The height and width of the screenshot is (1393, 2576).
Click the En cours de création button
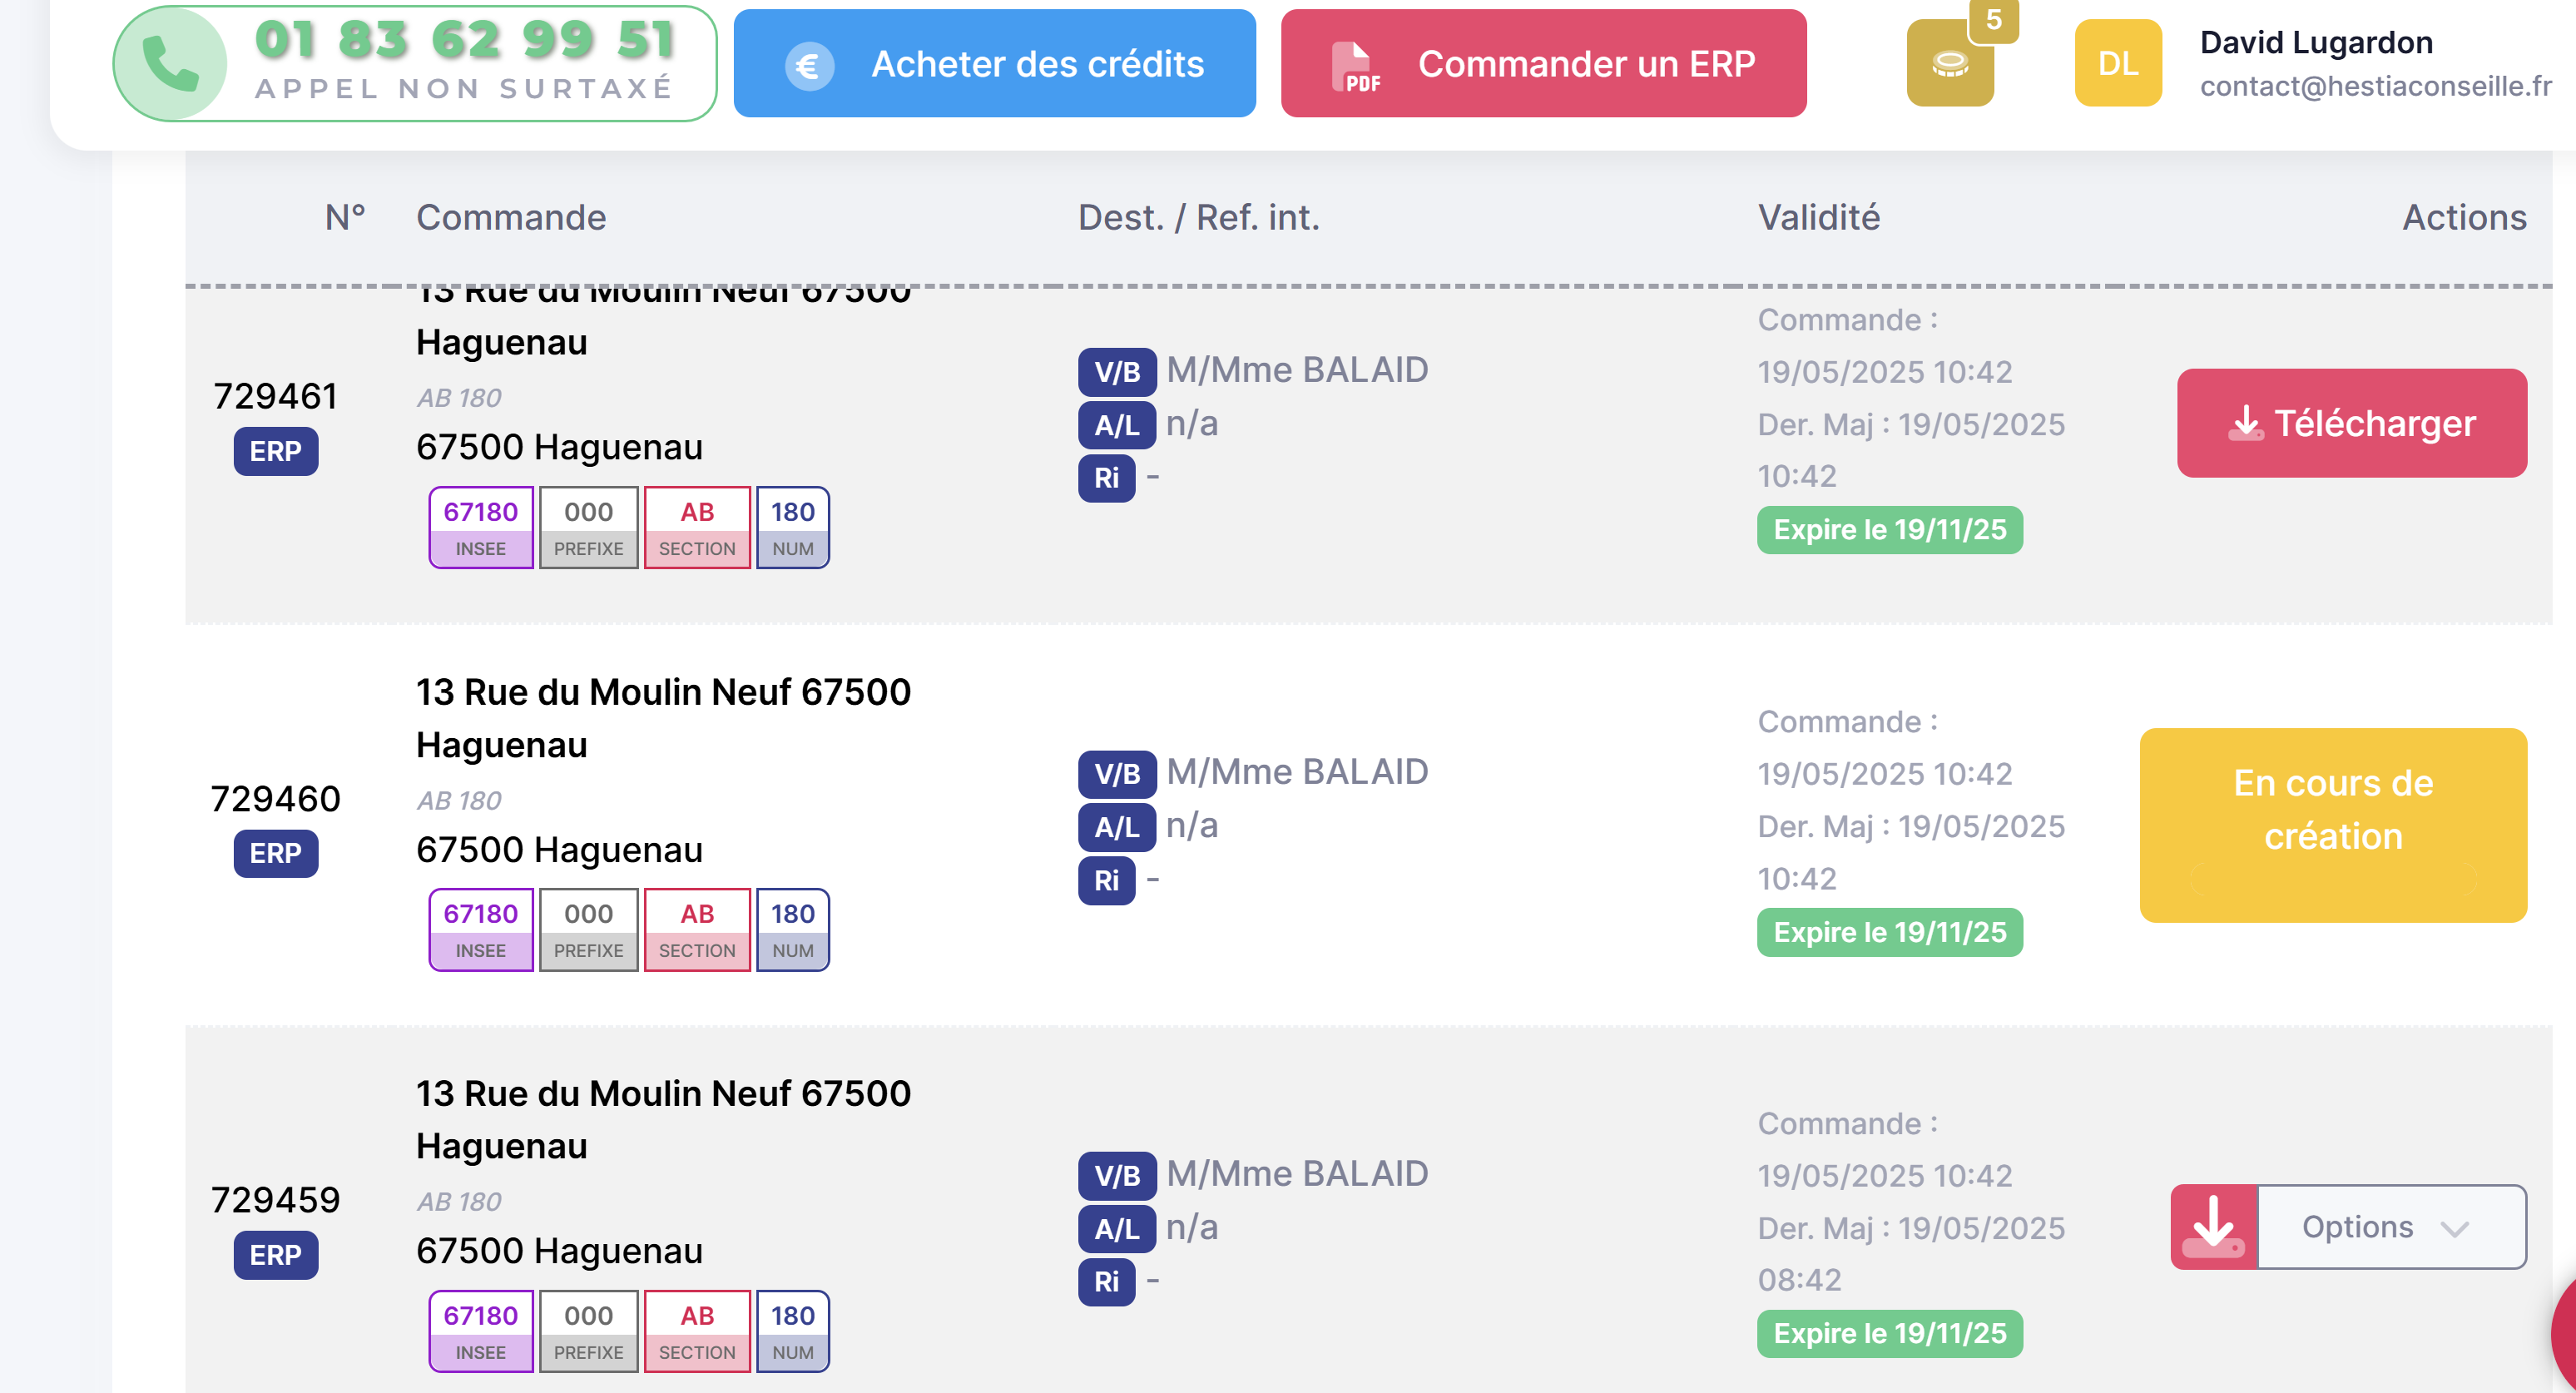(x=2332, y=825)
